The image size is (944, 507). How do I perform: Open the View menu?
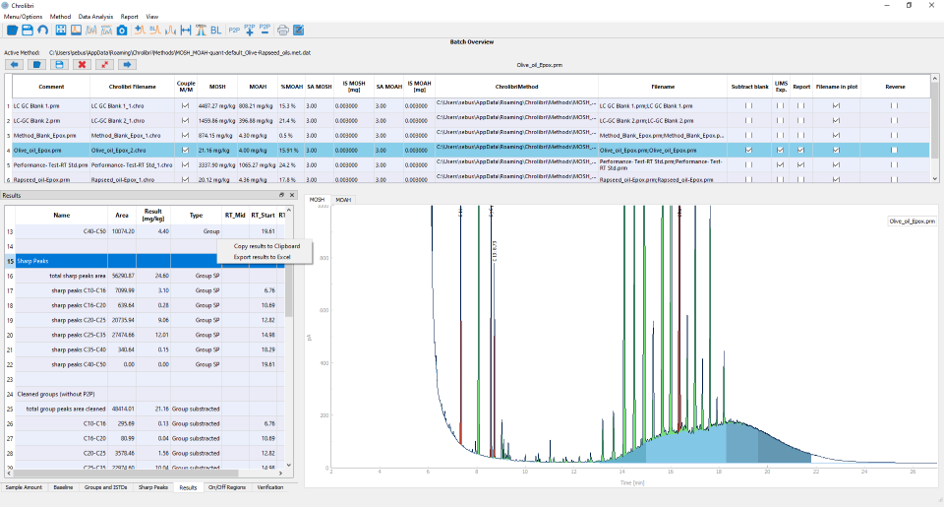pyautogui.click(x=152, y=17)
